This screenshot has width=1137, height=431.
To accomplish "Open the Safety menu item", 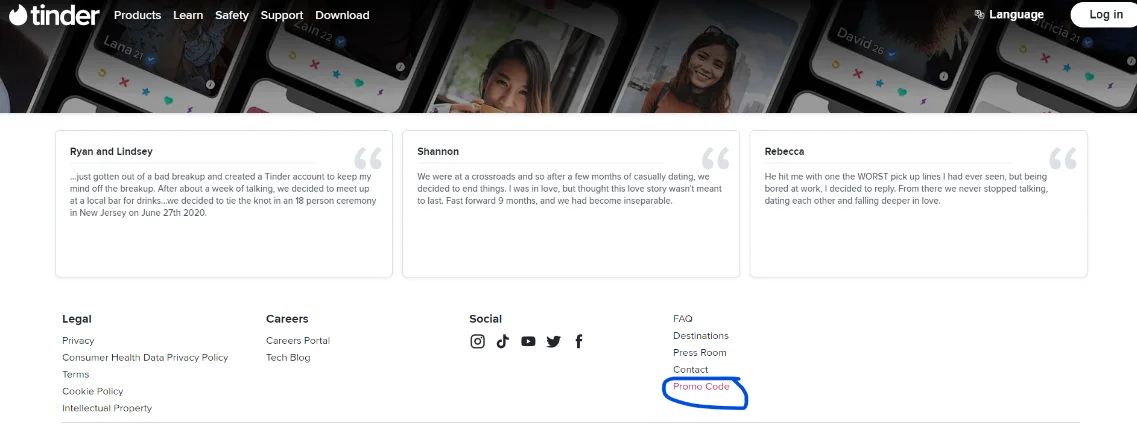I will click(x=232, y=15).
